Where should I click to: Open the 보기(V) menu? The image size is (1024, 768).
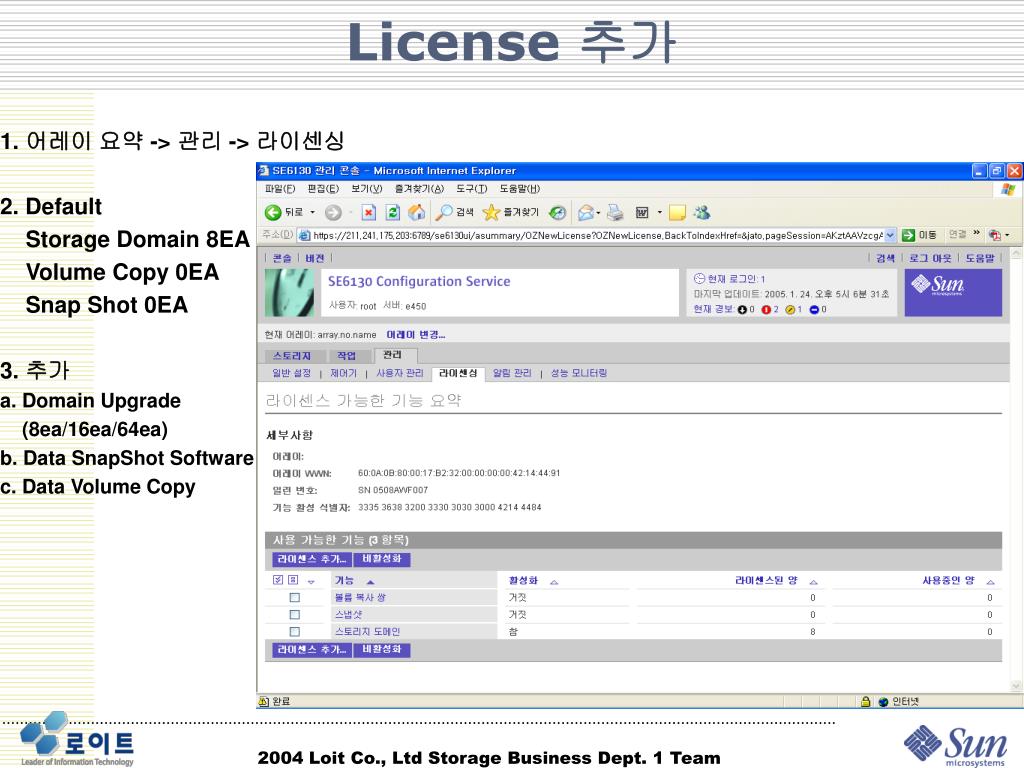[x=366, y=189]
